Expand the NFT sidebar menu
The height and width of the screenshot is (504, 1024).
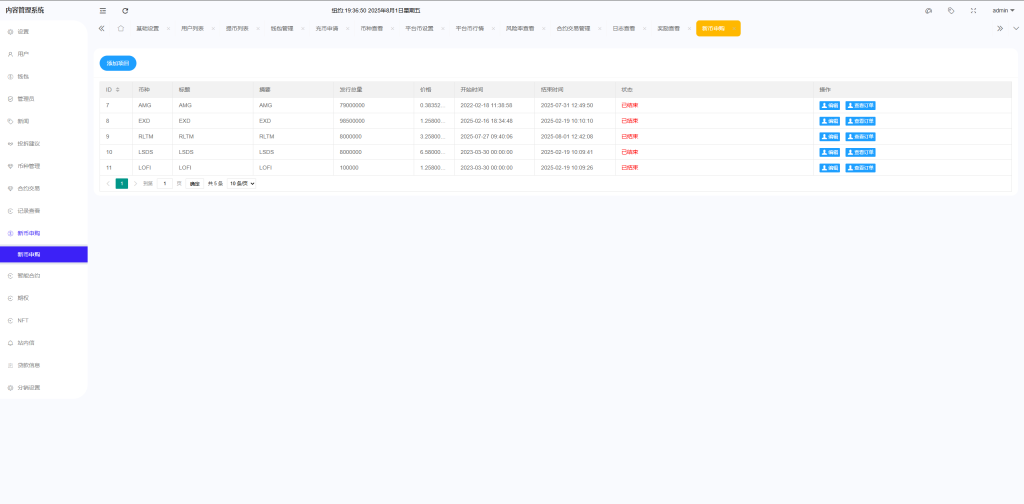click(x=23, y=320)
